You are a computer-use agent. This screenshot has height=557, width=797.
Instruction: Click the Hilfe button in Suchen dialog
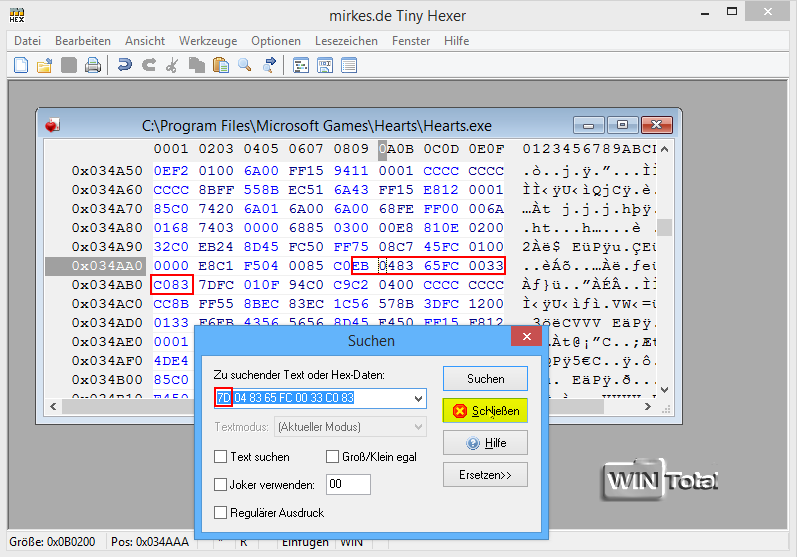tap(485, 443)
